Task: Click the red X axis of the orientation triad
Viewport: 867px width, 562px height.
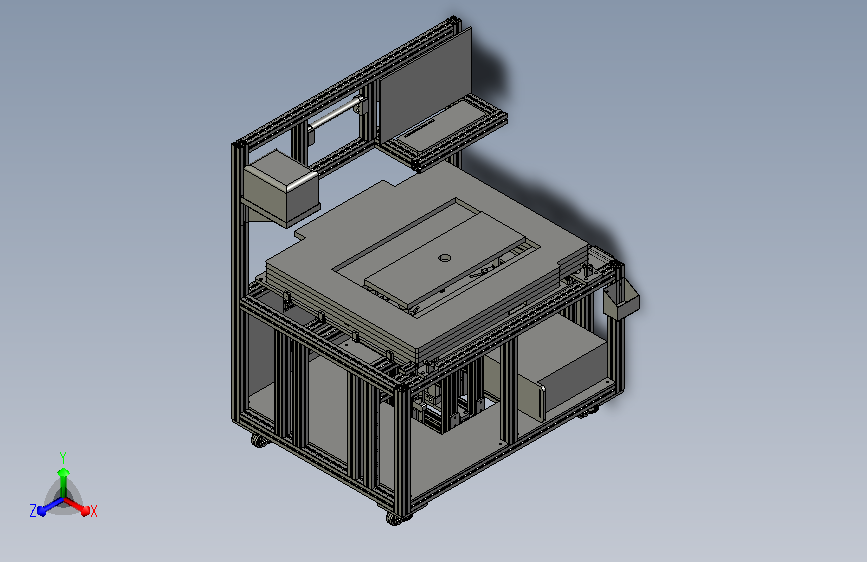Action: coord(77,506)
